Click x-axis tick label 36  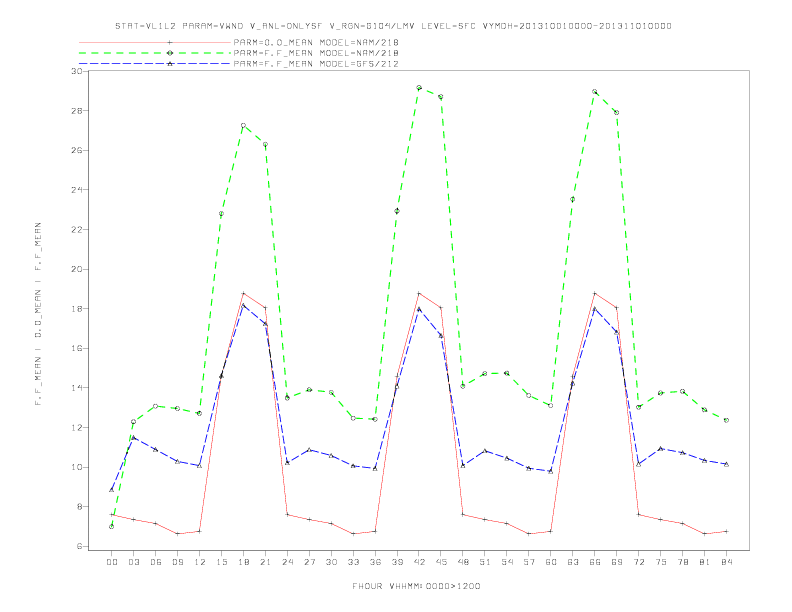click(x=375, y=562)
